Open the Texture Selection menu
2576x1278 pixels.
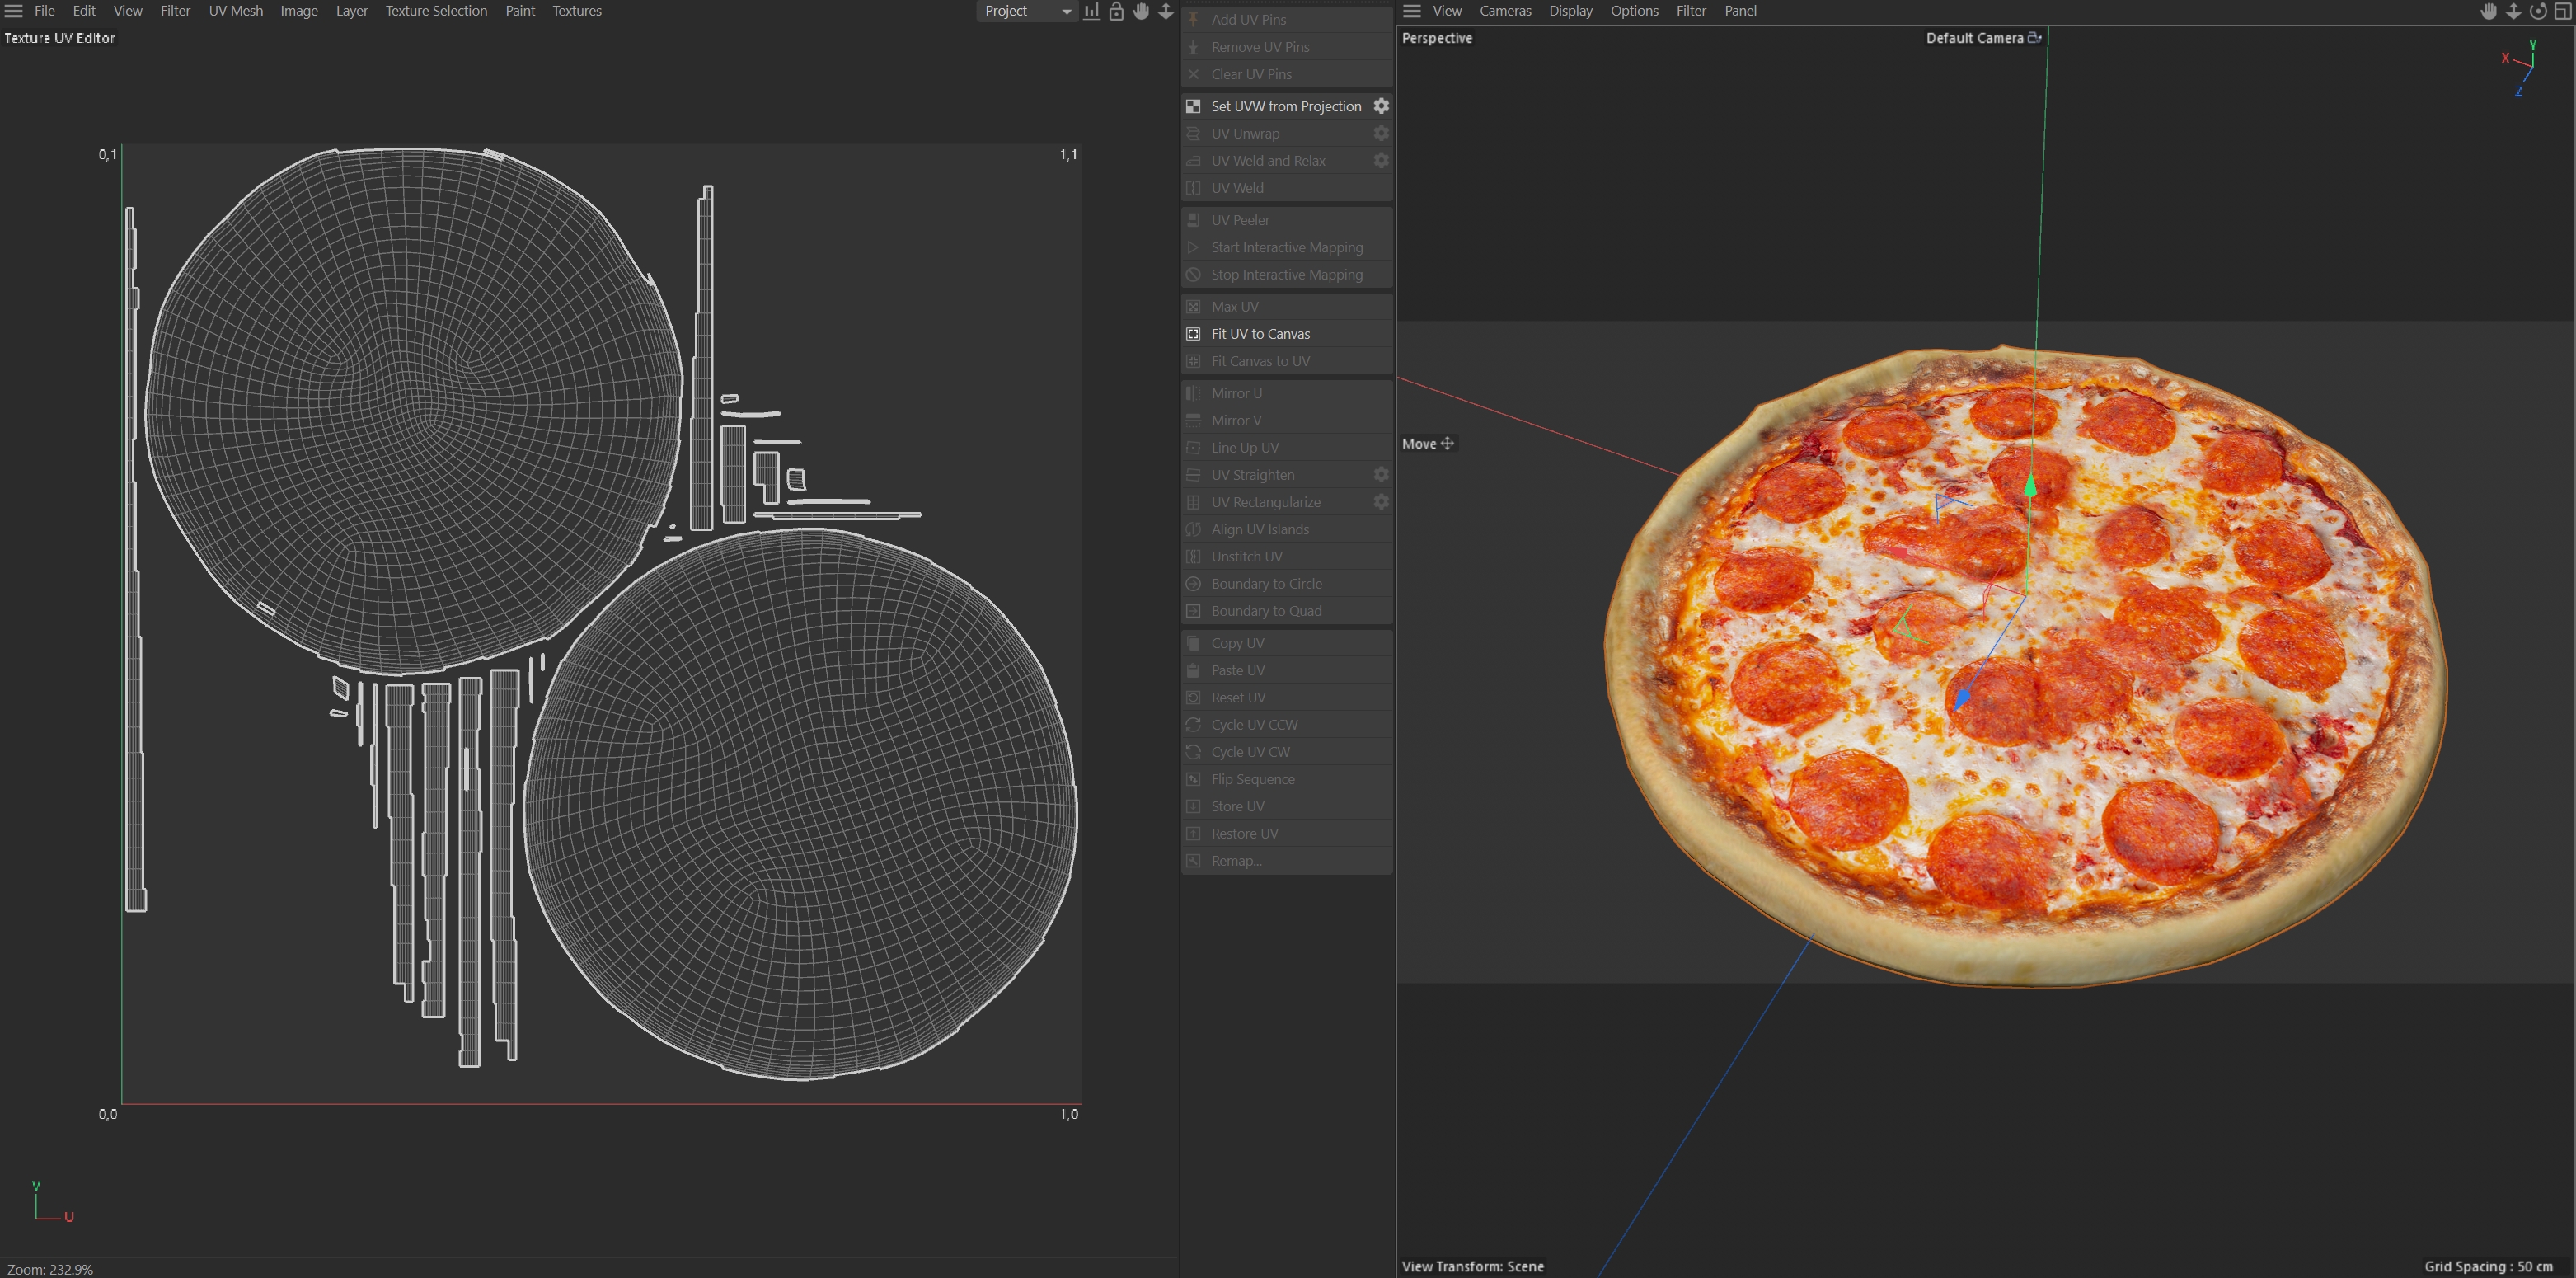pos(436,11)
